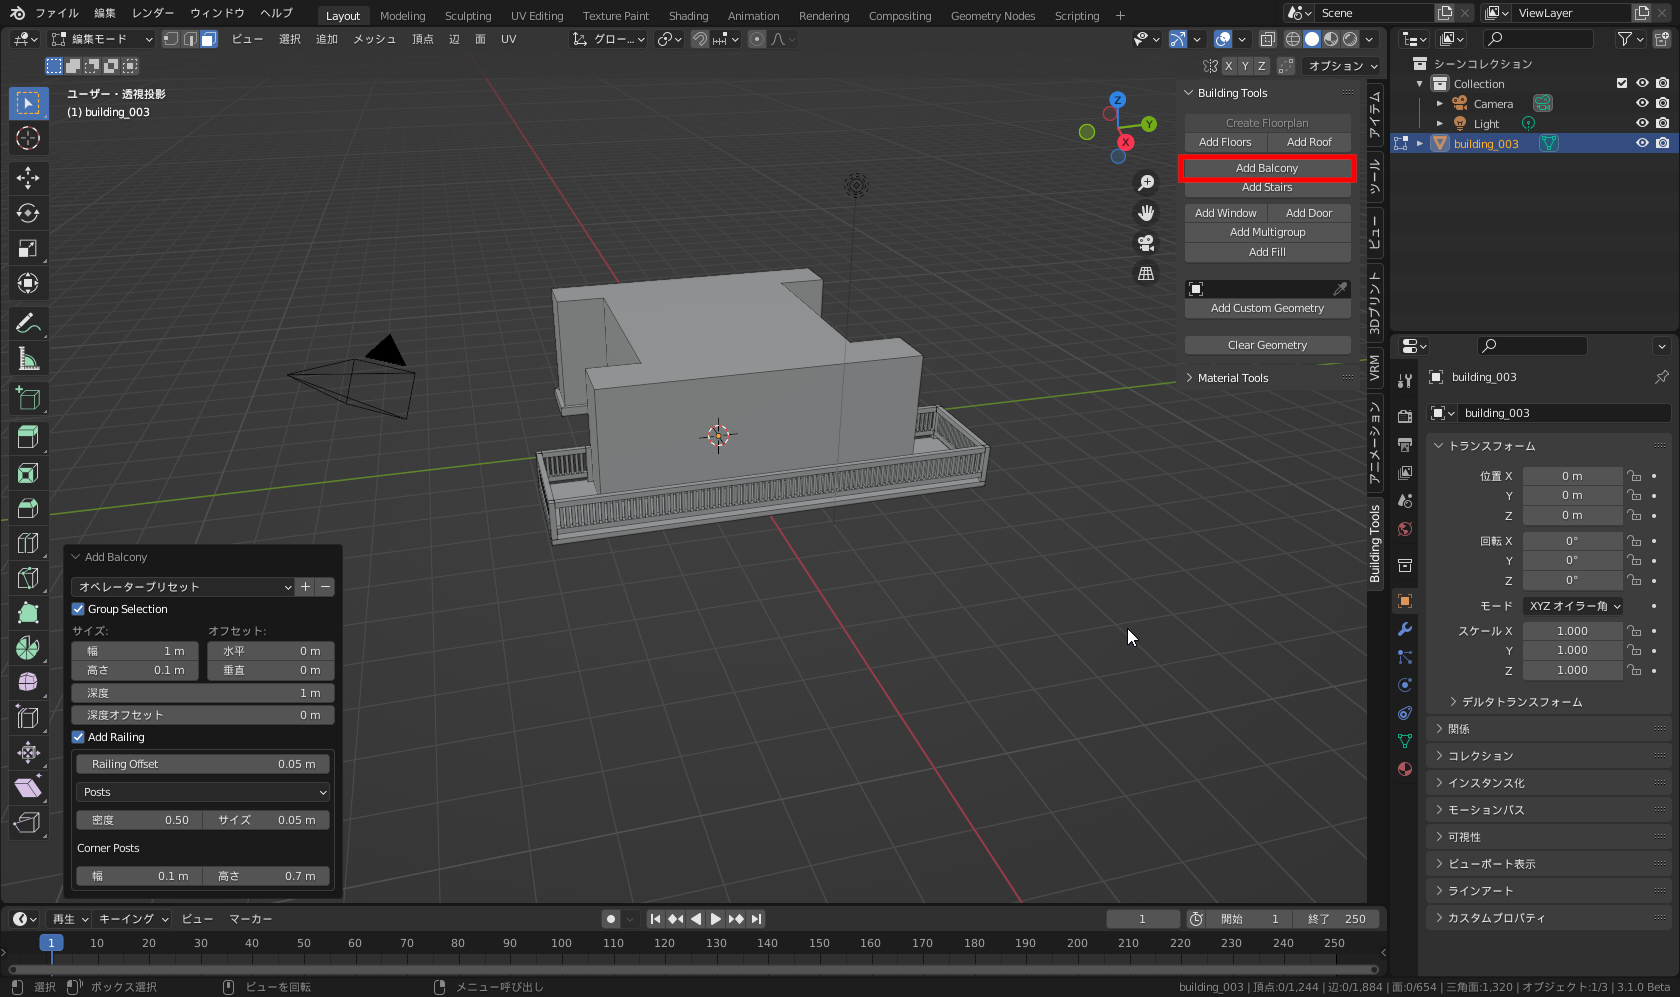Select the 3D Cursor tool
This screenshot has height=997, width=1680.
(28, 138)
